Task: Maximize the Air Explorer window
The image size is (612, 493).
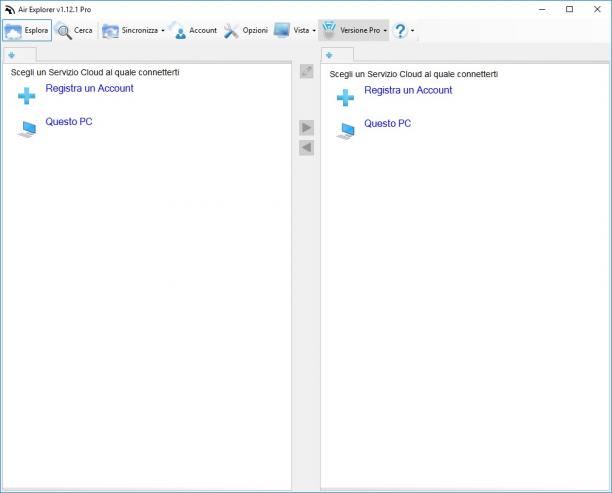Action: point(569,9)
